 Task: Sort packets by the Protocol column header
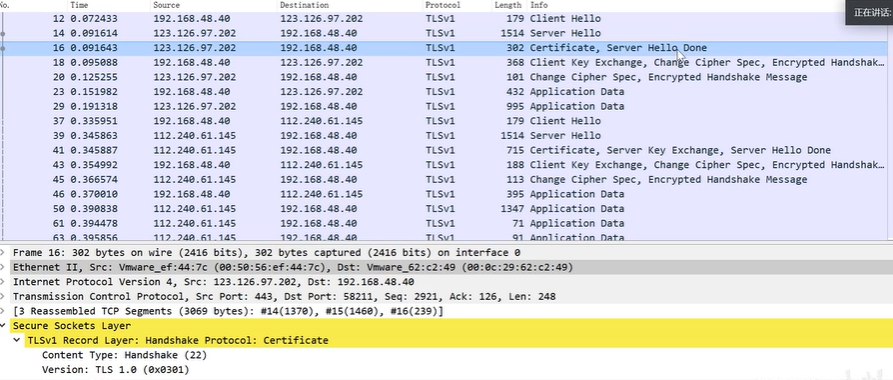pos(457,5)
